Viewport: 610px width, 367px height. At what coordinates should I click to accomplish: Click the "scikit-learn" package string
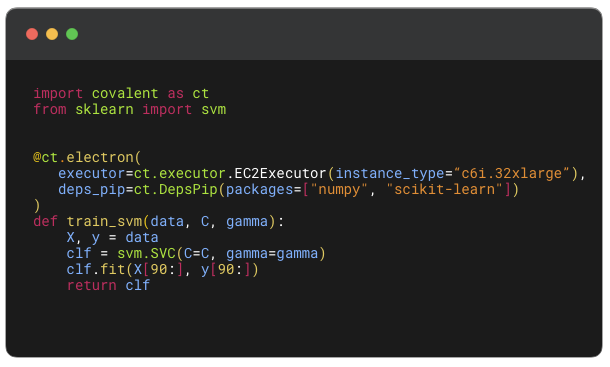444,190
